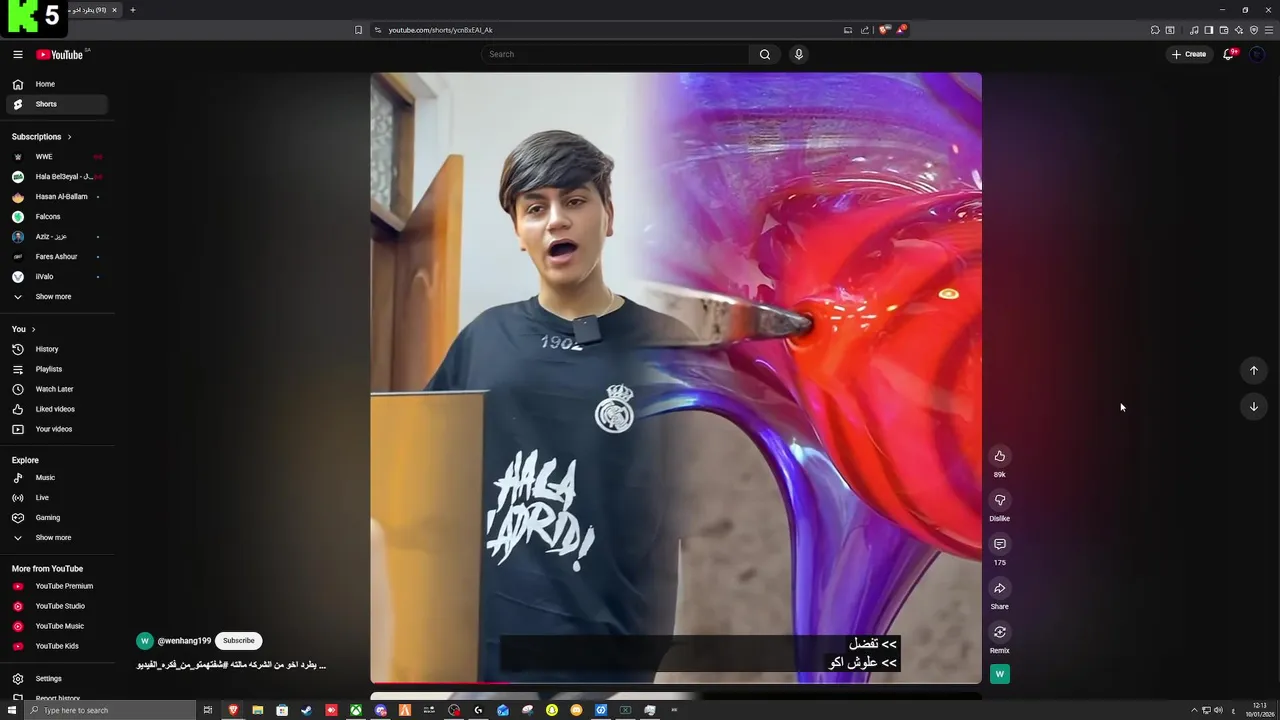Expand the Subscriptions section chevron
Image resolution: width=1280 pixels, height=720 pixels.
pyautogui.click(x=69, y=137)
